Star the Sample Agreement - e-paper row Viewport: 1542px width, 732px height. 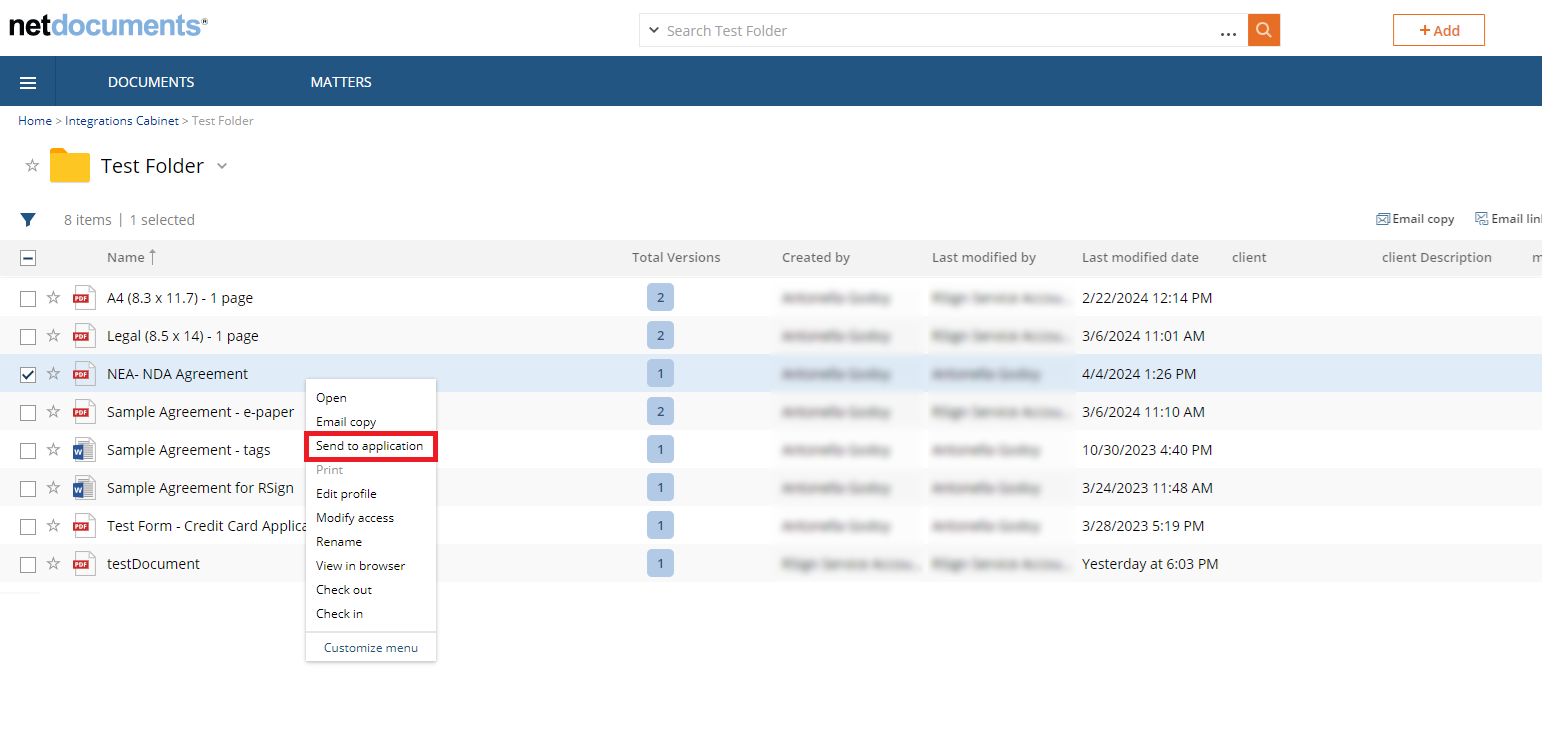(54, 412)
